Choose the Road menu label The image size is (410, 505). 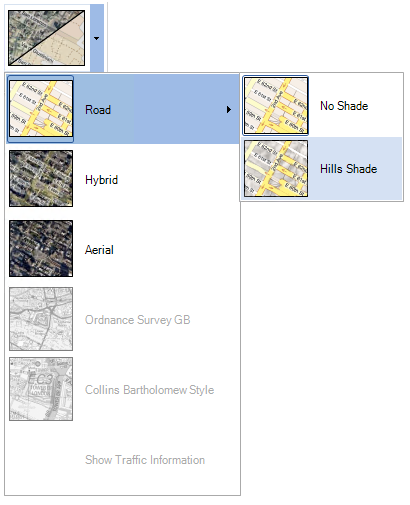pos(98,110)
